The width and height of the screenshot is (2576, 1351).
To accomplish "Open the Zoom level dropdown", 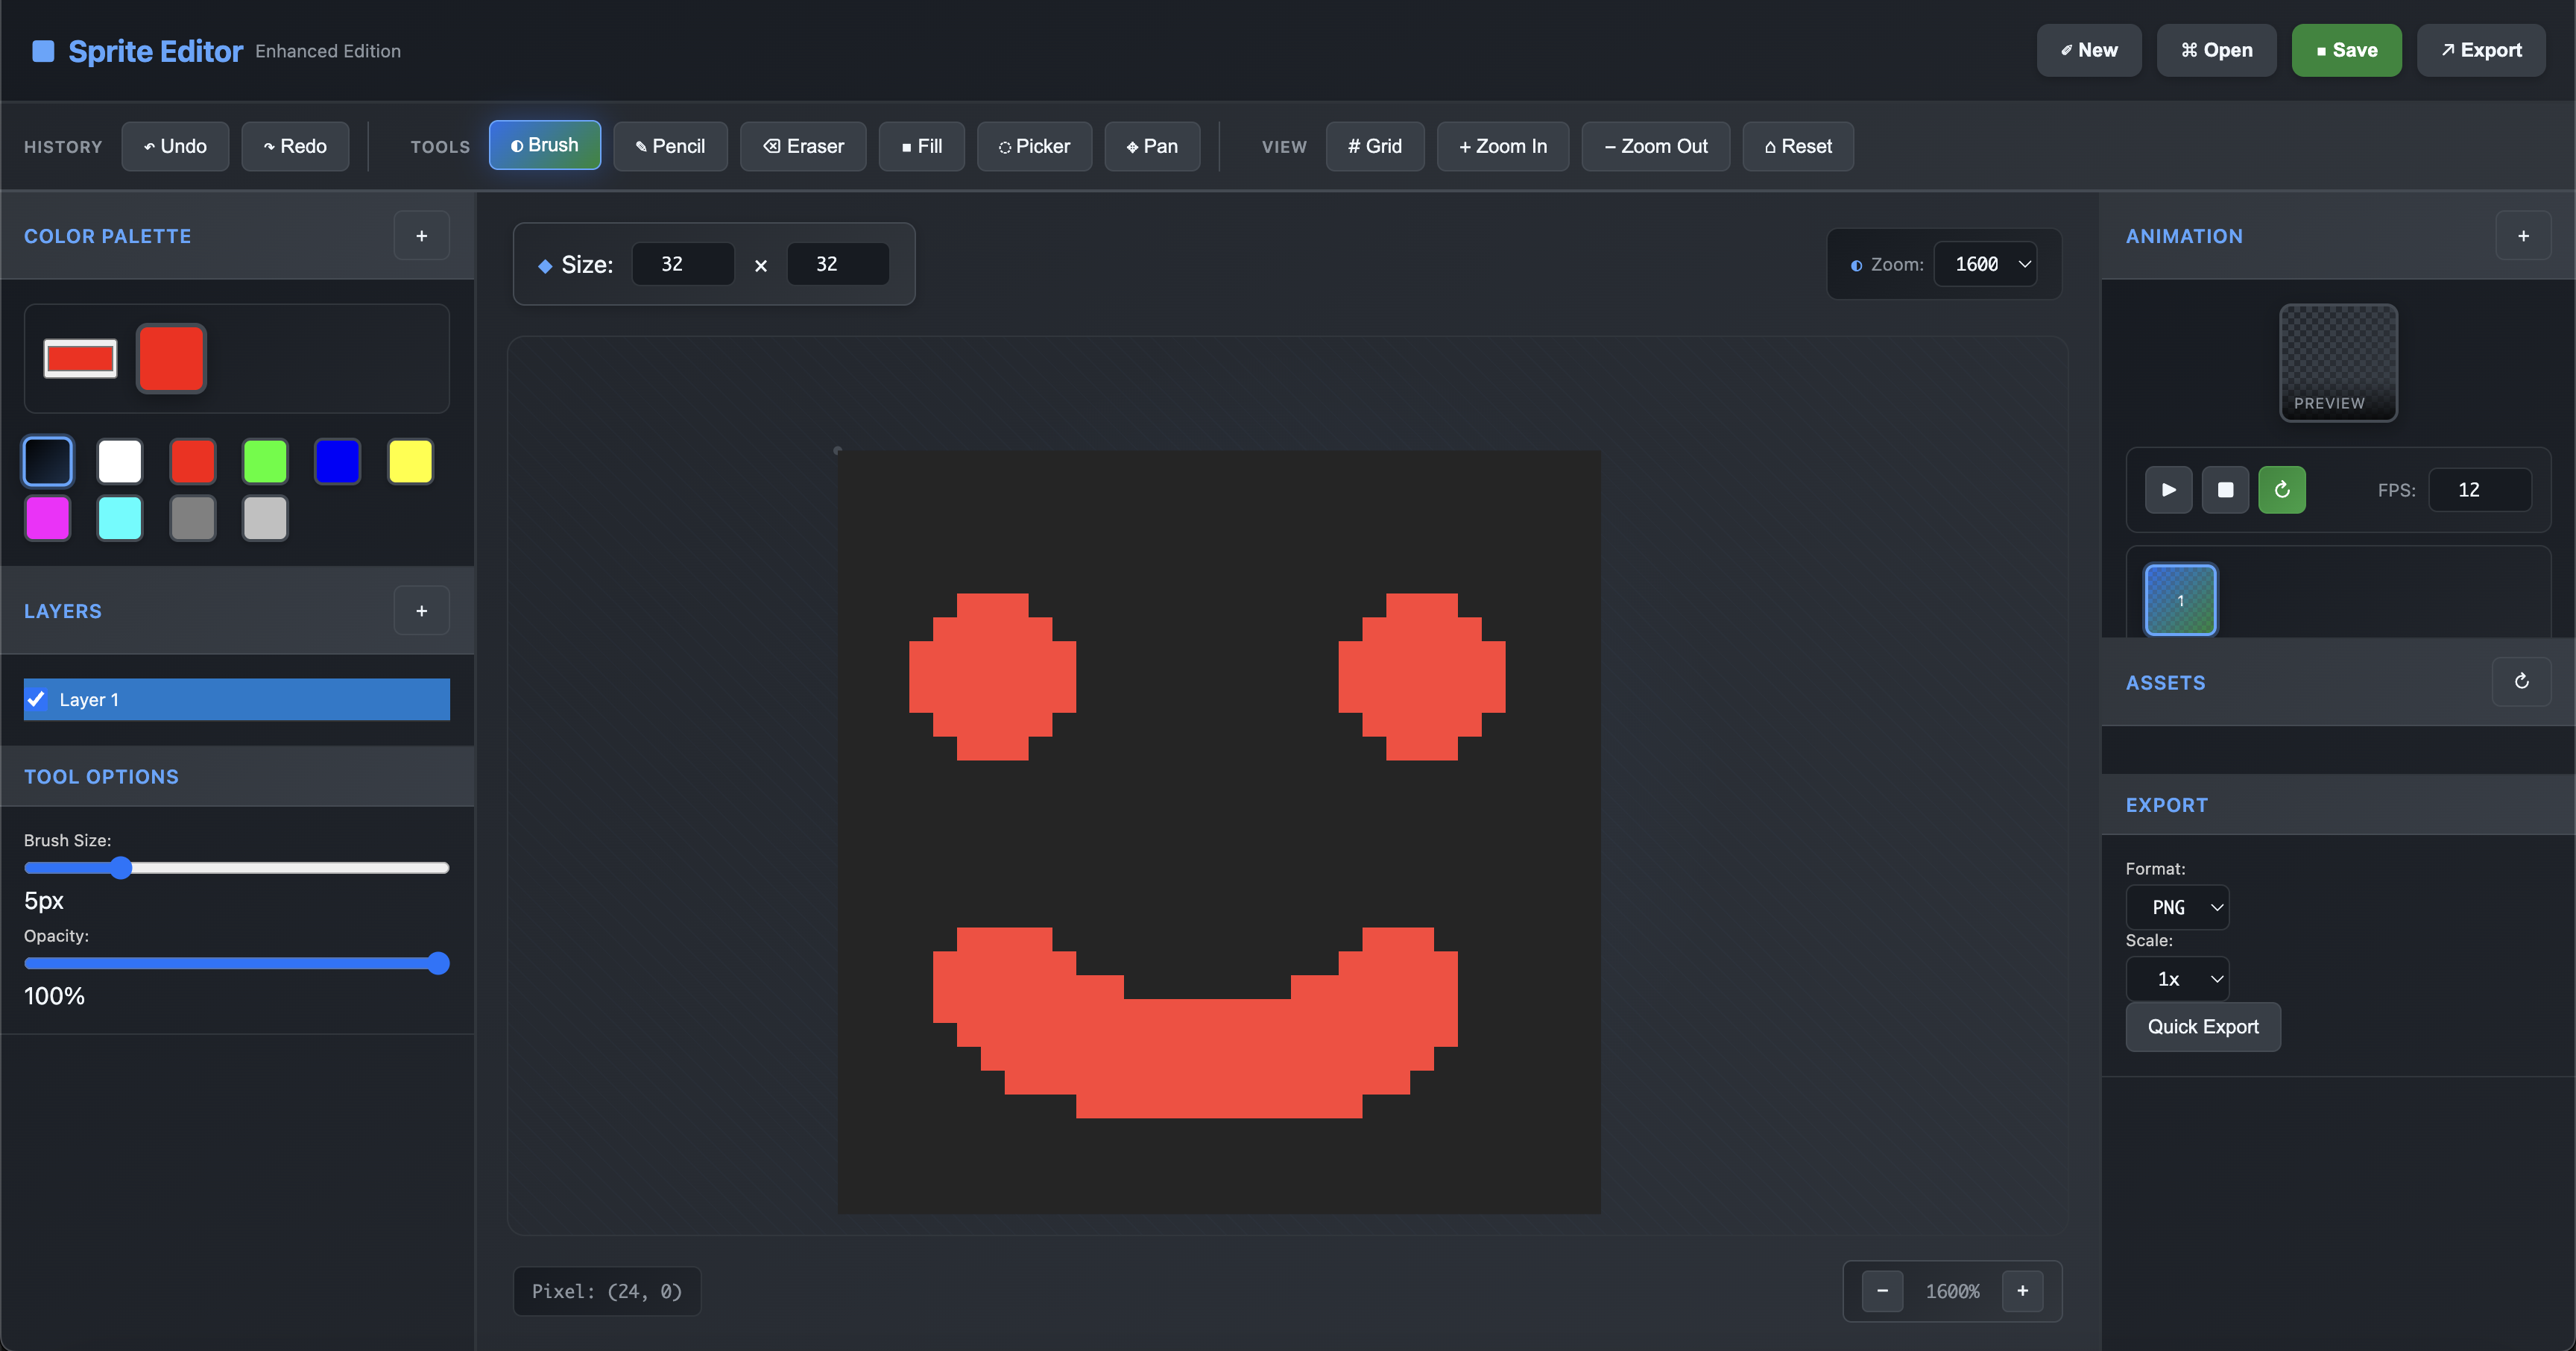I will (x=1985, y=264).
